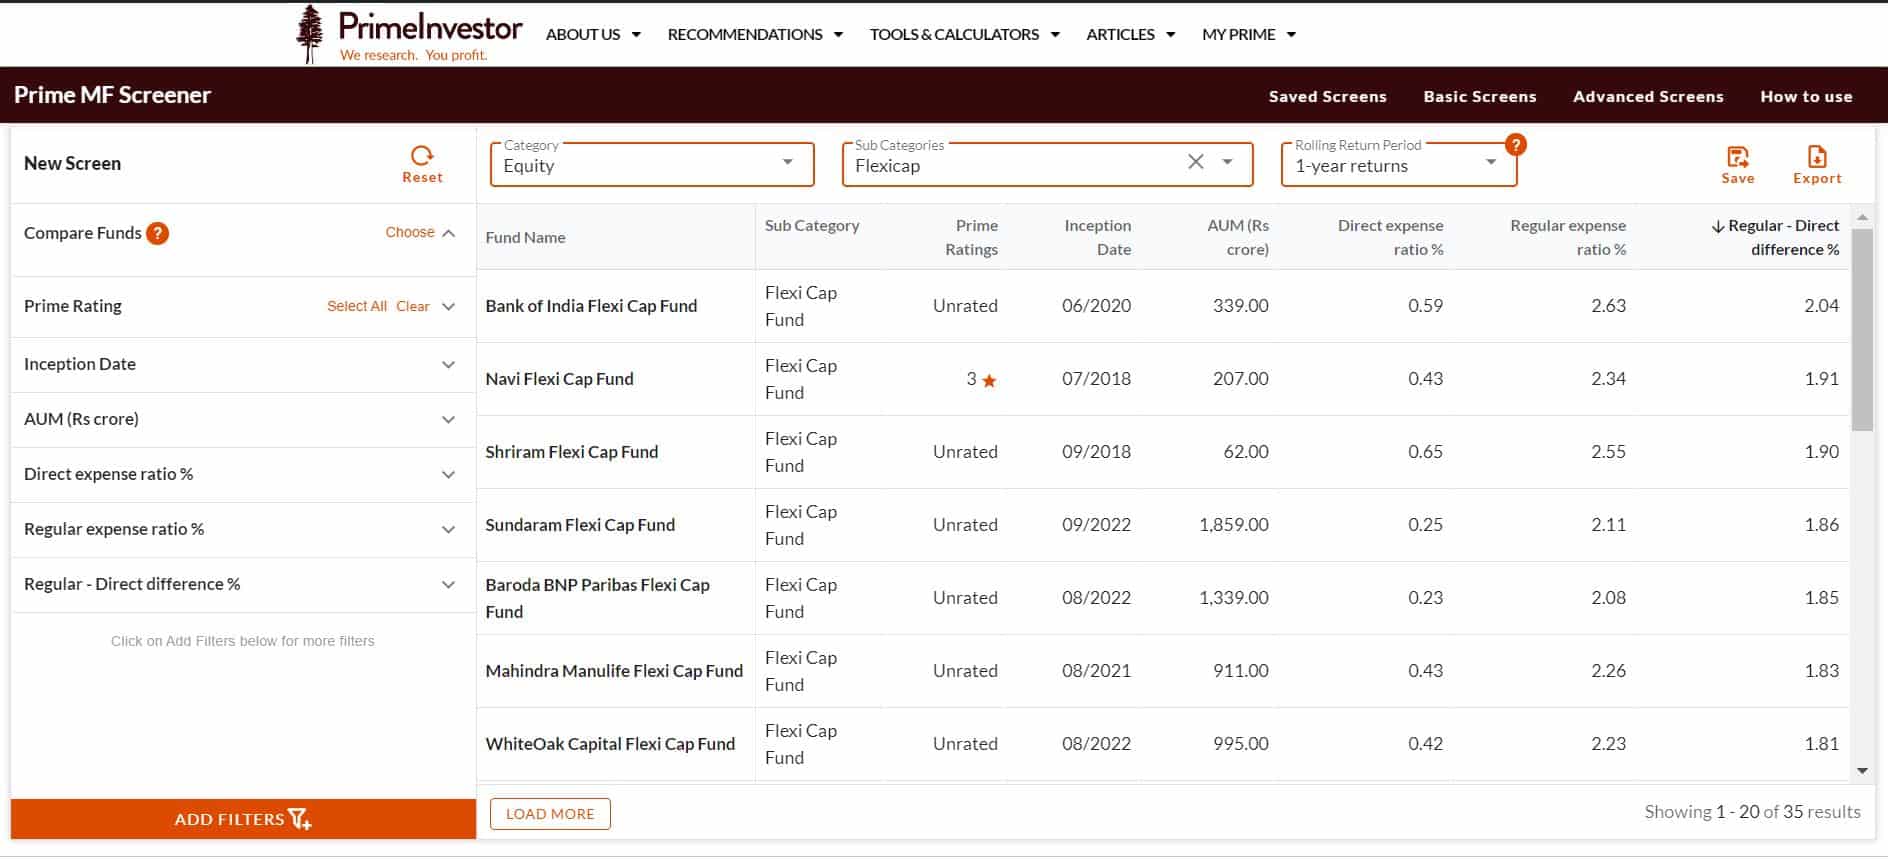Click the results count text
The width and height of the screenshot is (1888, 859).
1752,812
